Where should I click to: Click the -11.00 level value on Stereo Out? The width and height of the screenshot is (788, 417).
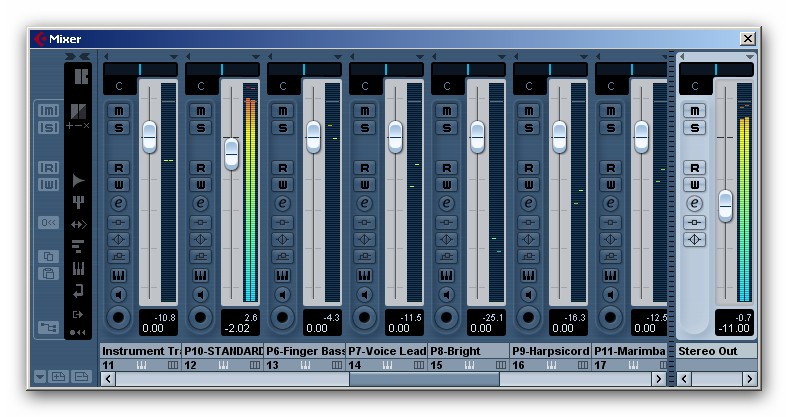click(734, 329)
